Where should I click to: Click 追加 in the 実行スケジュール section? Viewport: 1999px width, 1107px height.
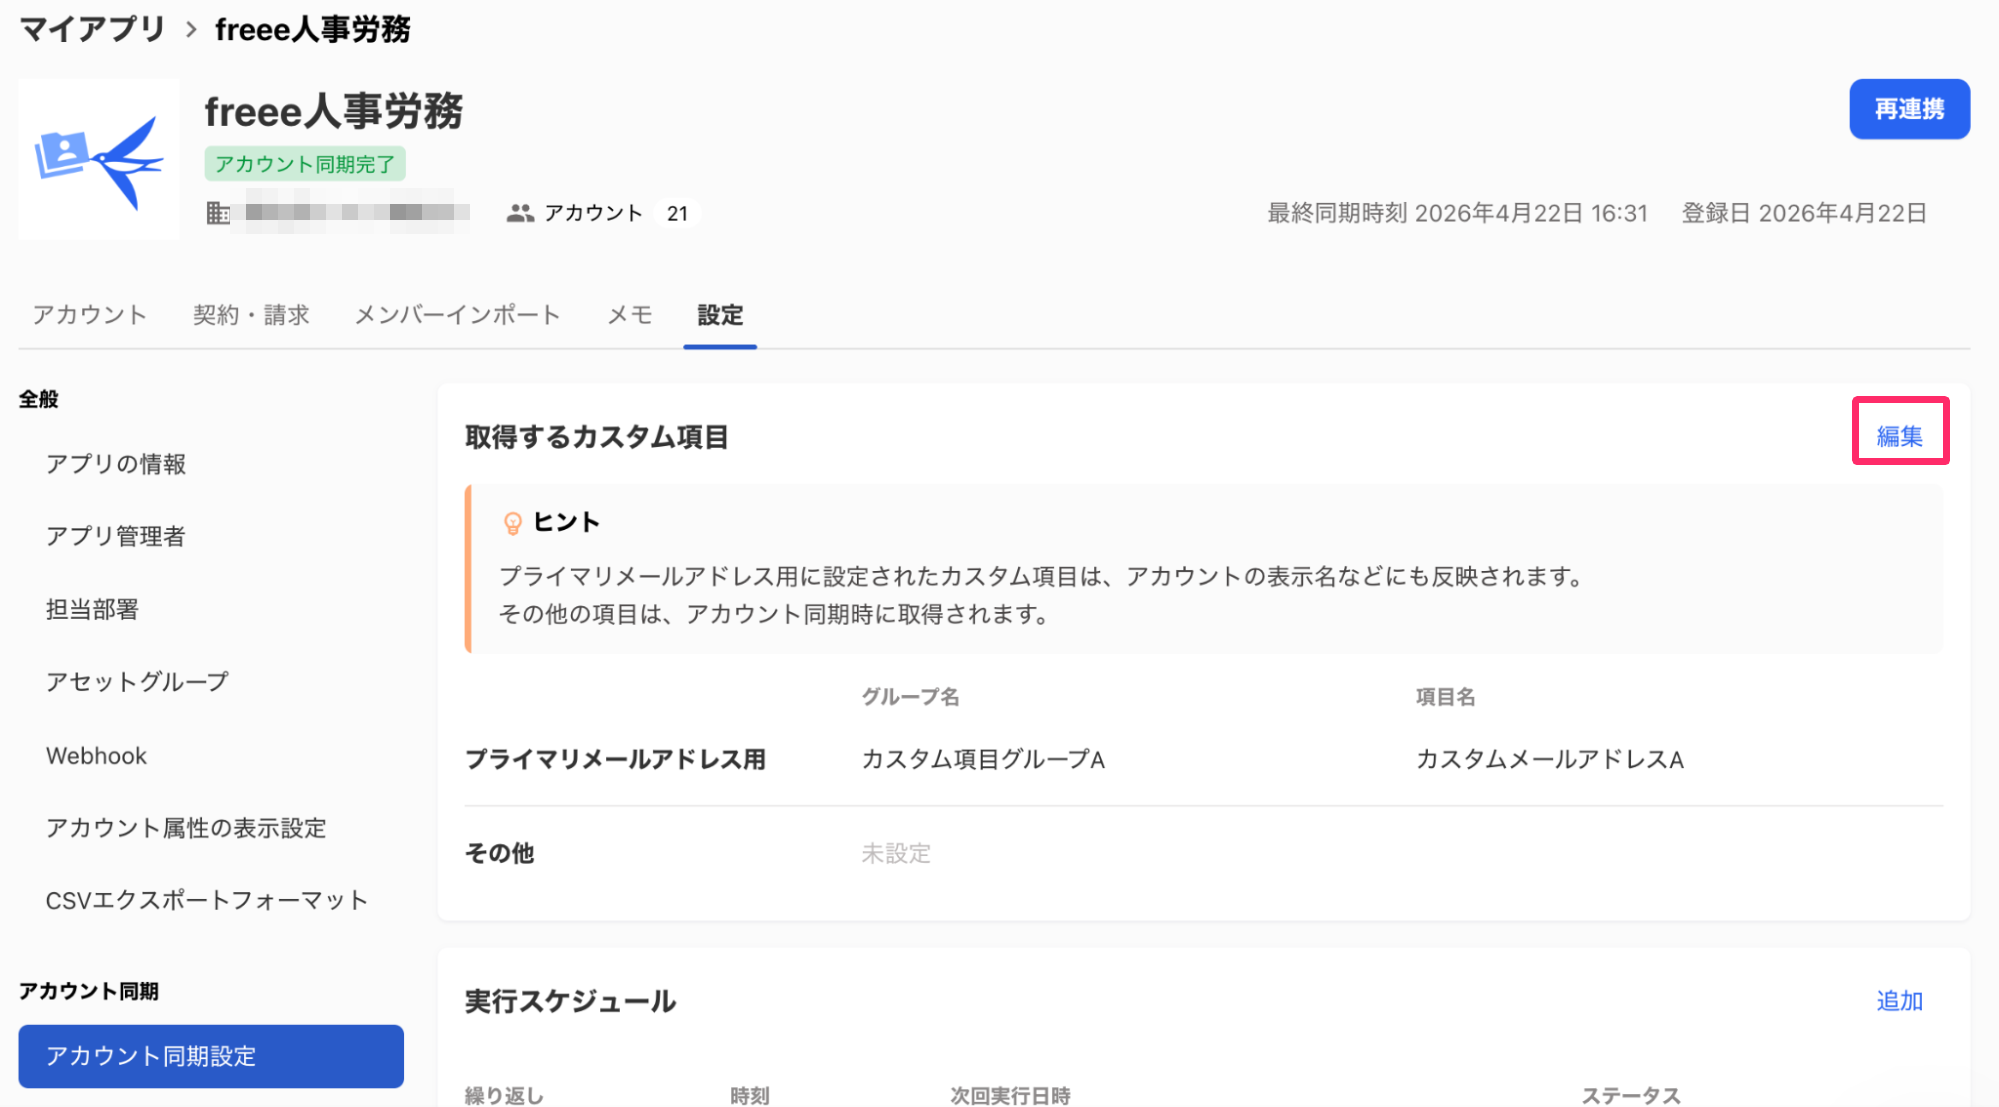[1900, 1001]
